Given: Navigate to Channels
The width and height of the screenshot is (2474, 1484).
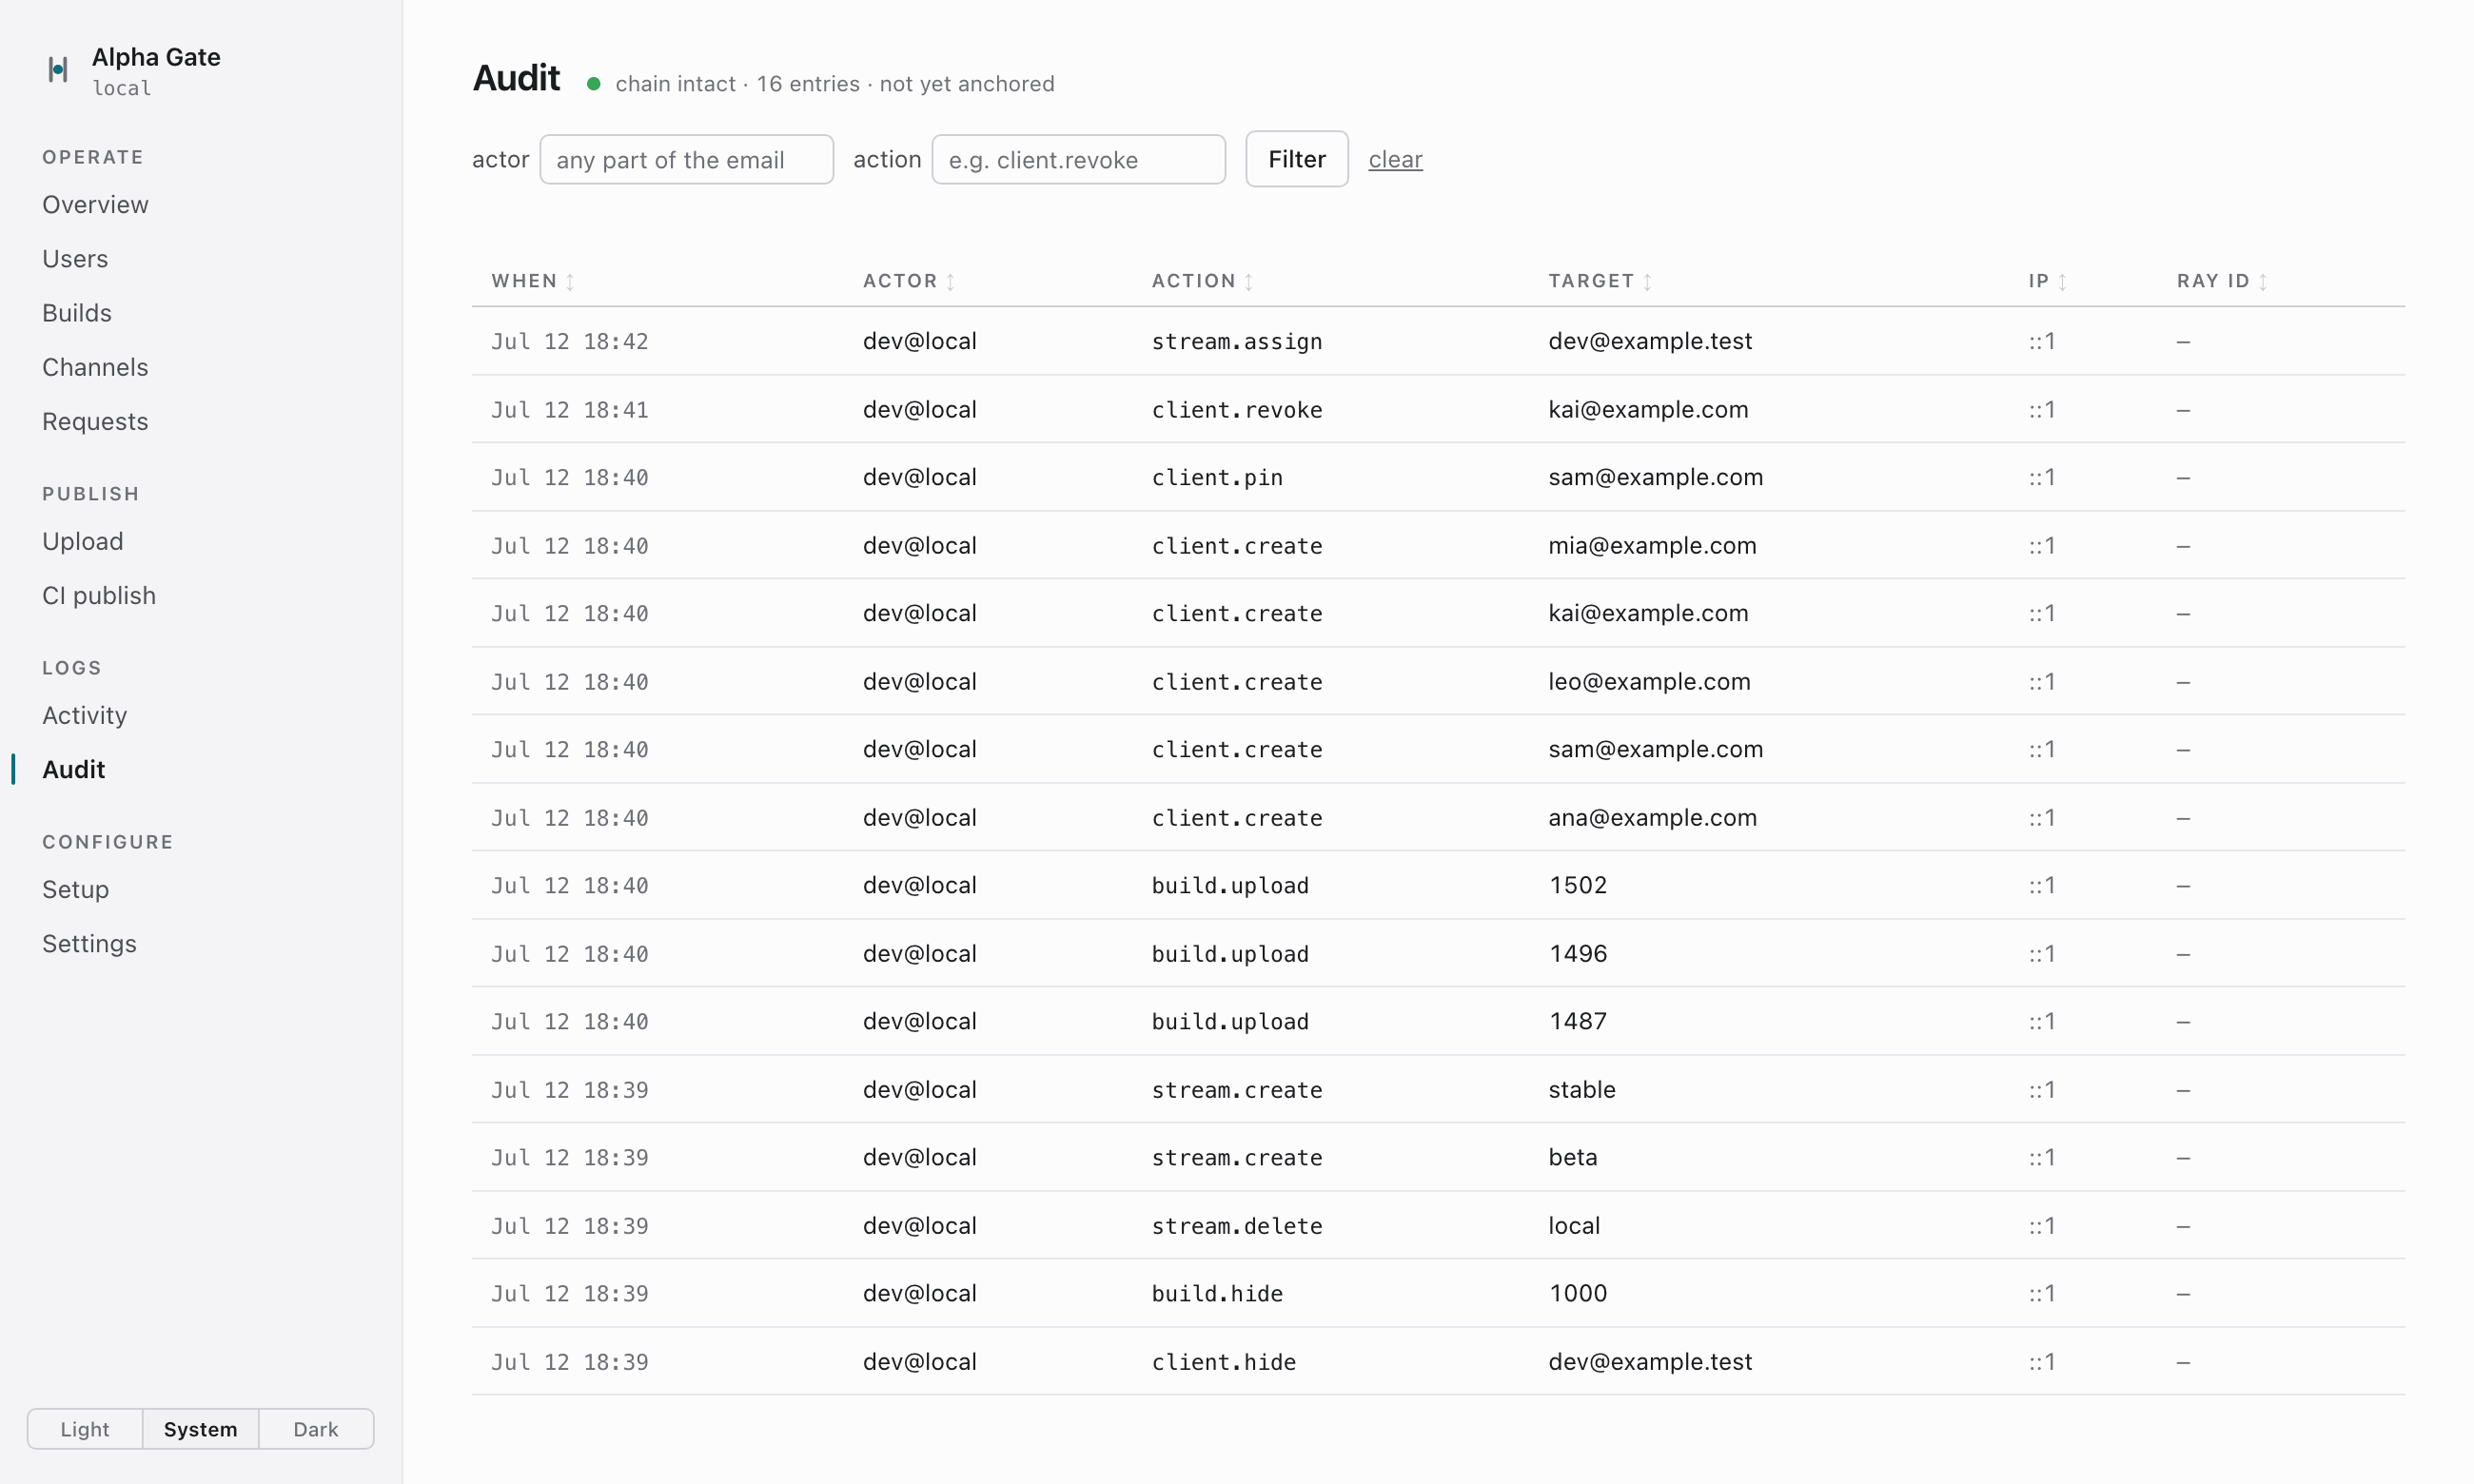Looking at the screenshot, I should tap(95, 367).
